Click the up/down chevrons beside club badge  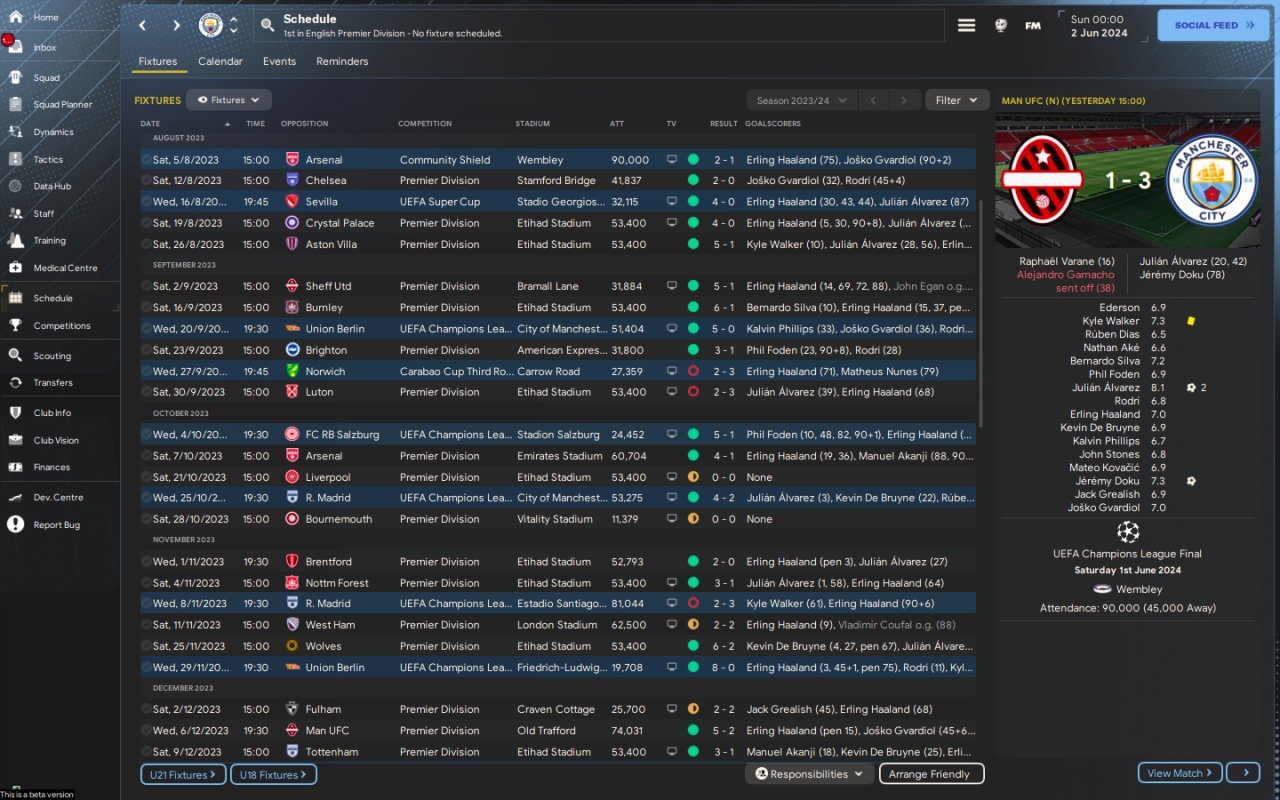[x=234, y=25]
